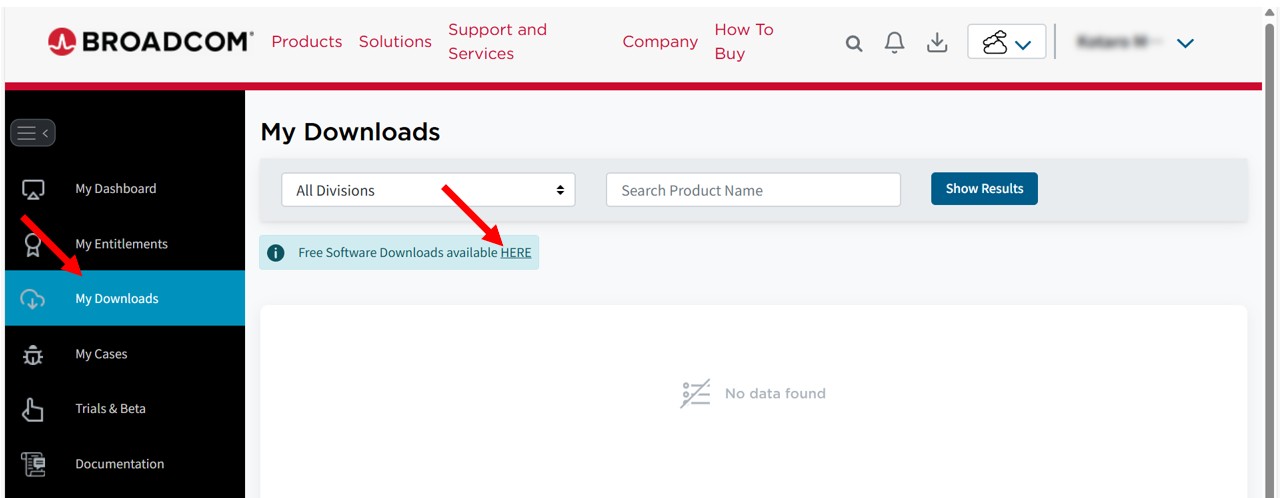Click the My Cases bug icon
Viewport: 1283px width, 498px height.
click(33, 354)
